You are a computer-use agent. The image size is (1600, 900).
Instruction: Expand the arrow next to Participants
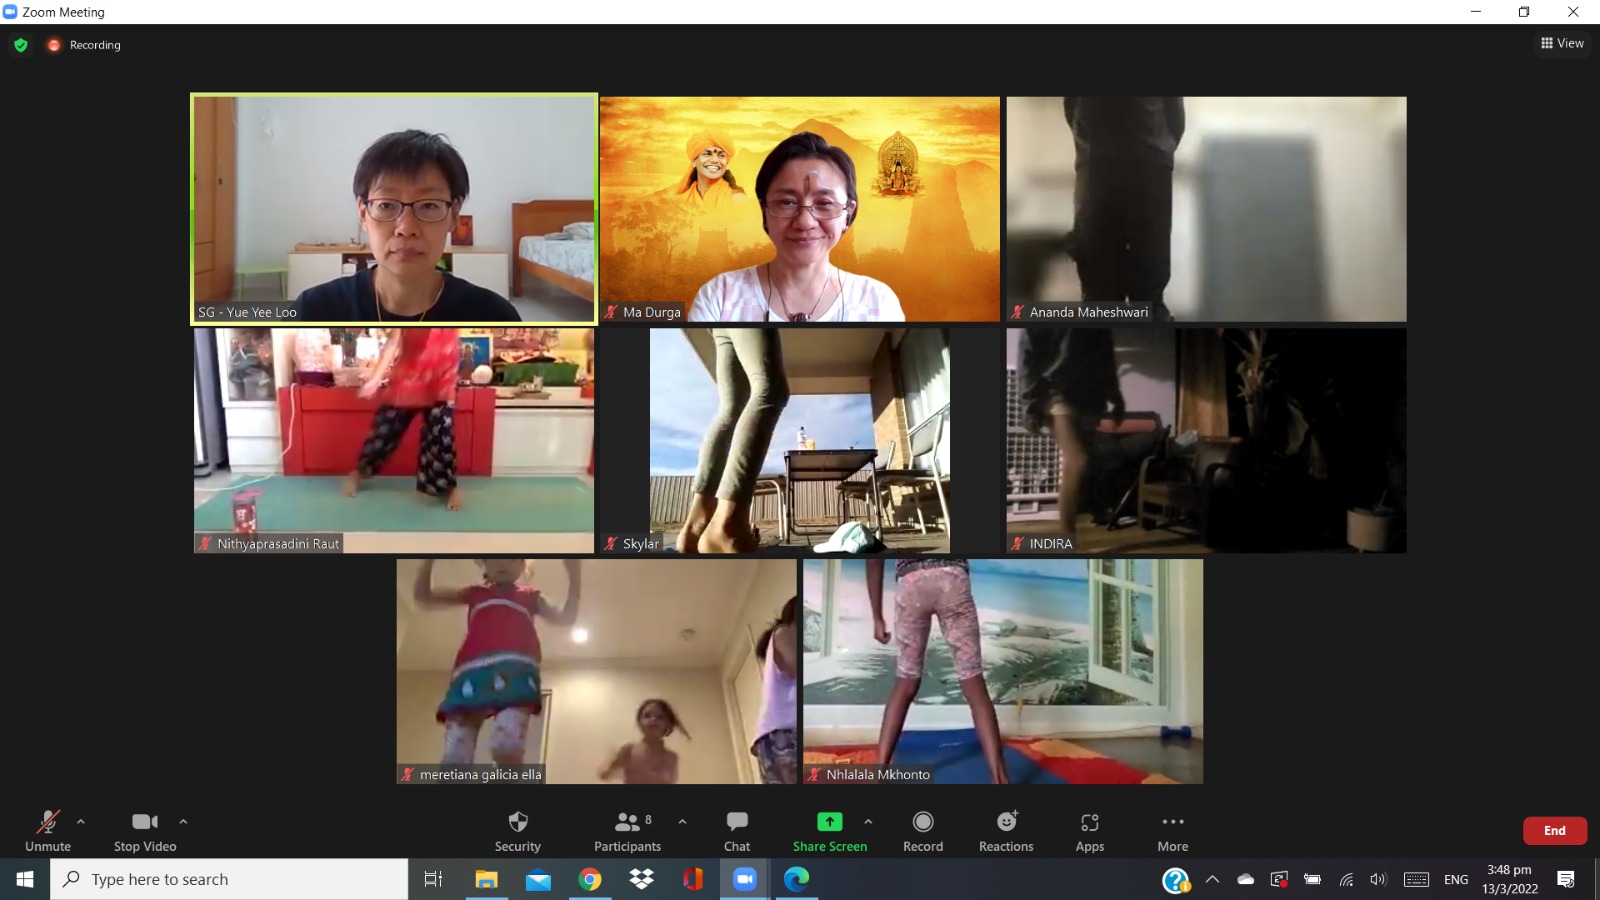coord(682,822)
